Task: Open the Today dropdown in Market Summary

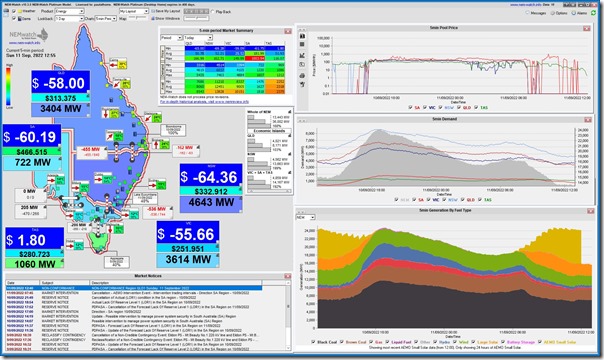Action: coord(198,38)
